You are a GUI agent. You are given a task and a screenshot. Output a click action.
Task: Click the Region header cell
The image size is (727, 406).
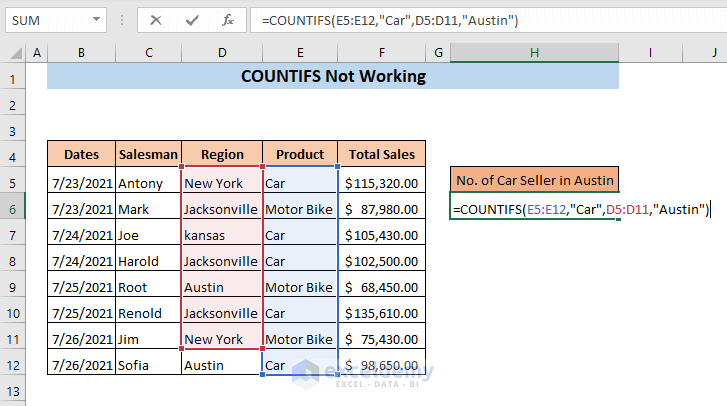click(x=222, y=154)
